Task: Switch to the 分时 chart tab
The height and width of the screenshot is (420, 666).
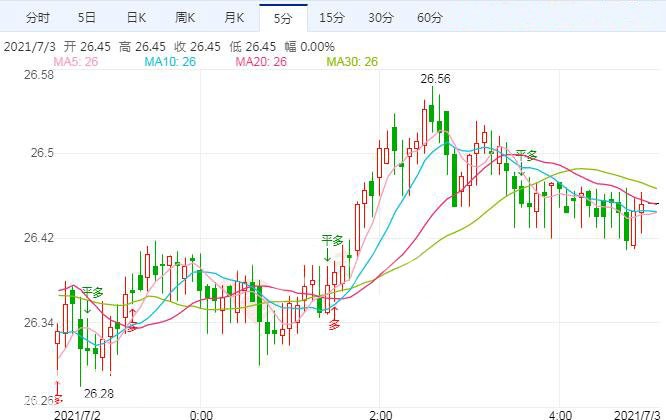Action: pyautogui.click(x=37, y=18)
